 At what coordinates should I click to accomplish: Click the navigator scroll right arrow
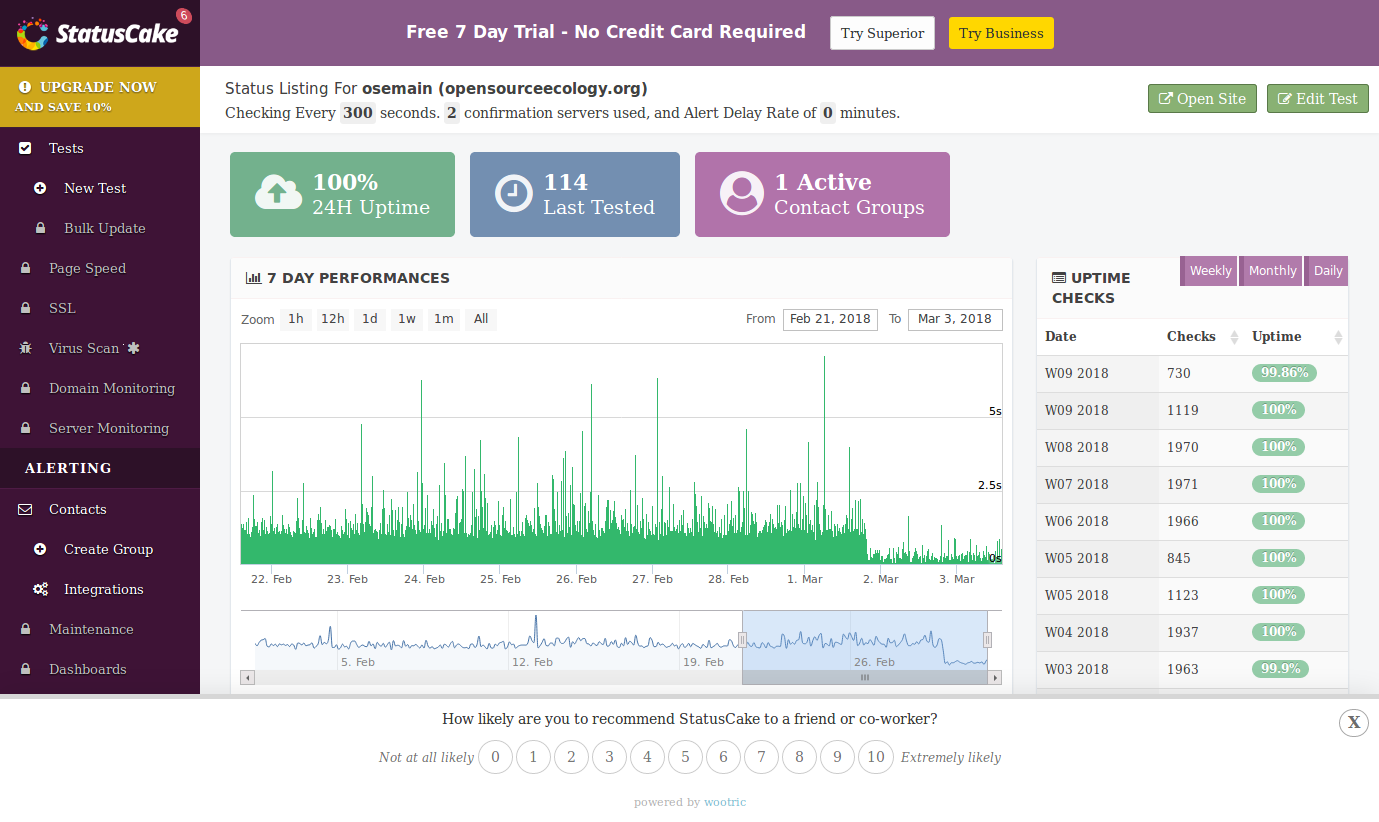tap(995, 677)
